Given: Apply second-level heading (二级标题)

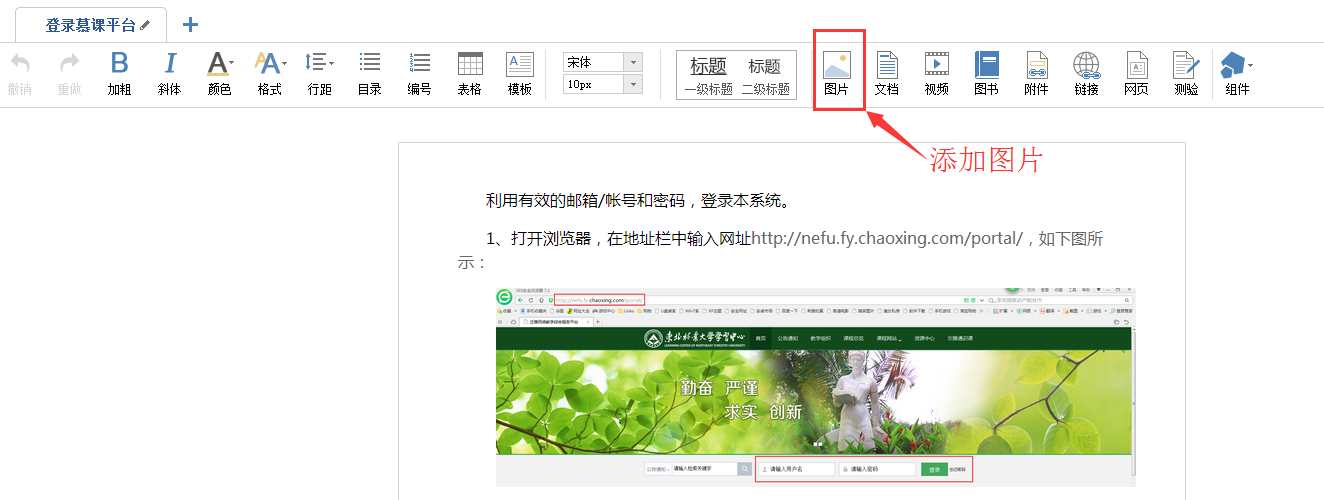Looking at the screenshot, I should click(x=765, y=75).
